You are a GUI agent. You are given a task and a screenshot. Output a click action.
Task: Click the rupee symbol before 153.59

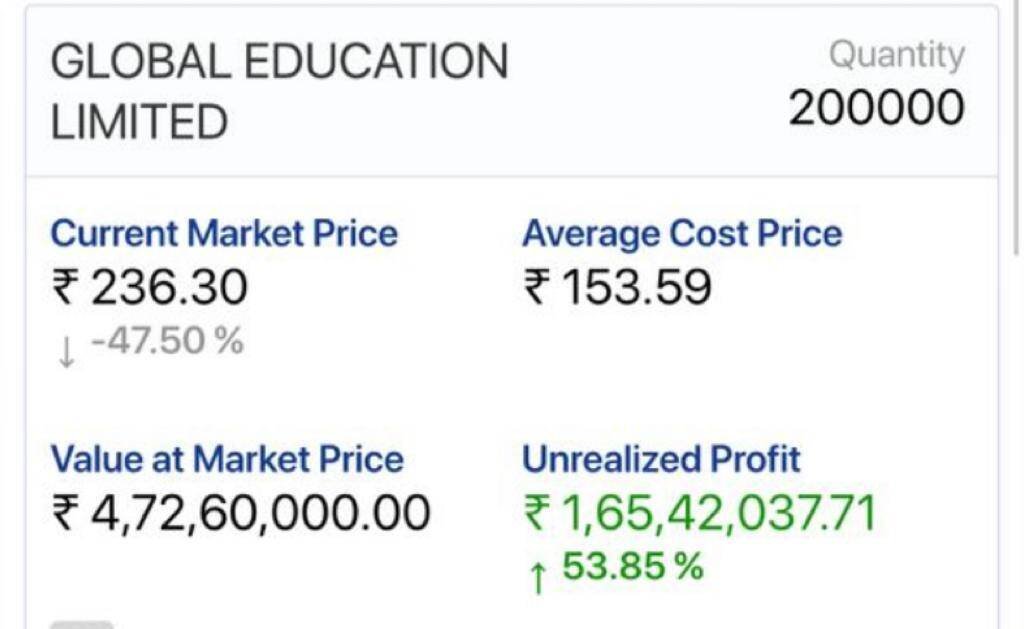click(538, 289)
